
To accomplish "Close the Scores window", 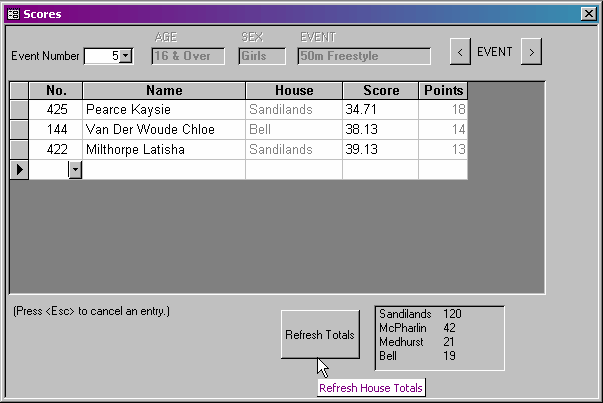I will click(588, 14).
